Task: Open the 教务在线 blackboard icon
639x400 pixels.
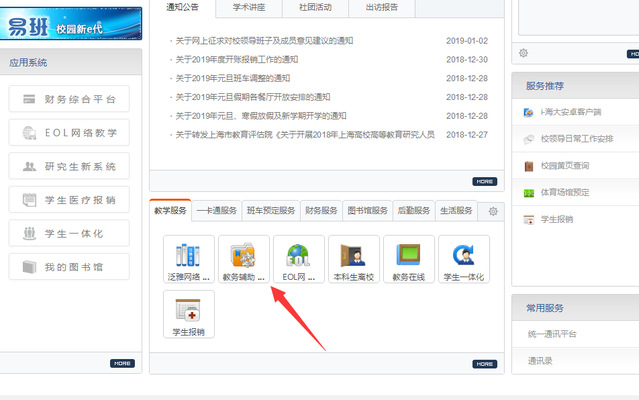Action: coord(408,255)
